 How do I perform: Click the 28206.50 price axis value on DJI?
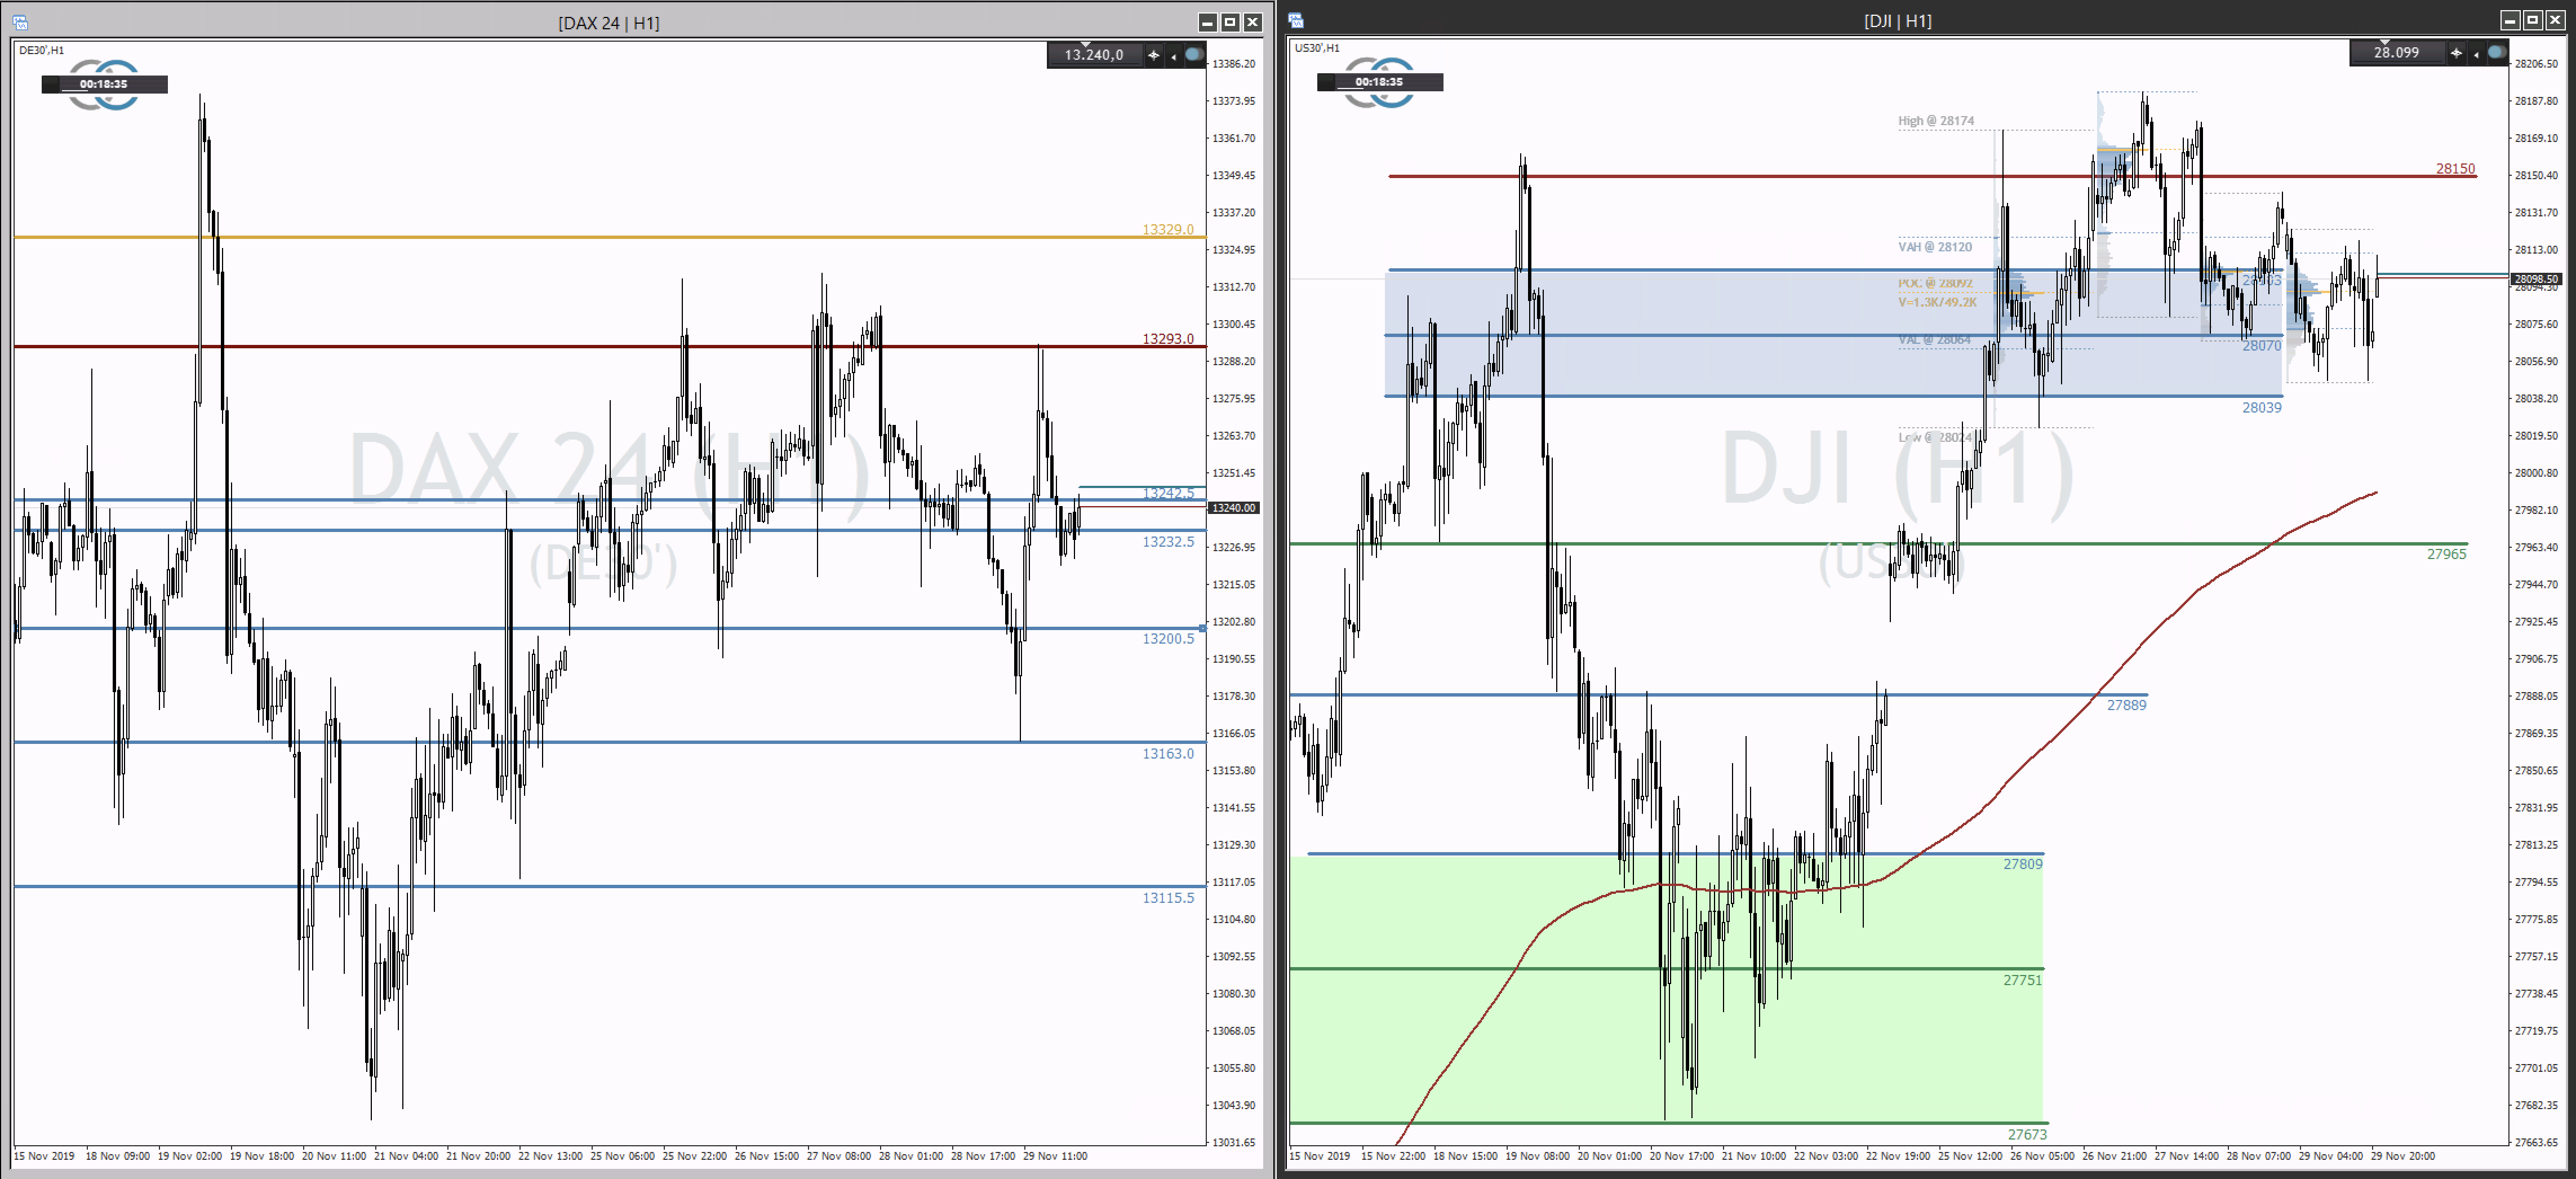(2536, 64)
